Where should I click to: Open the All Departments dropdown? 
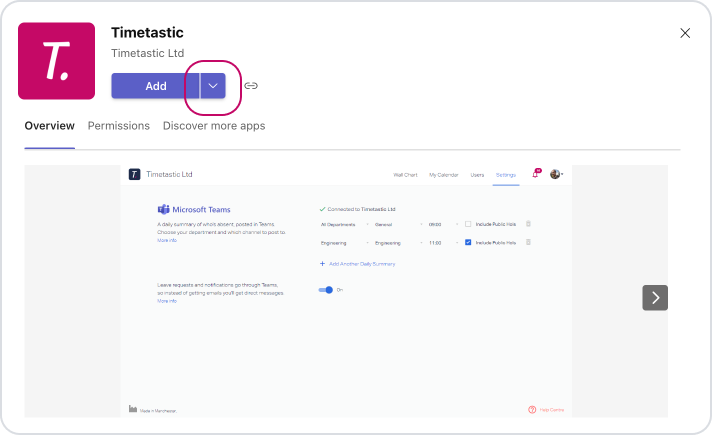click(x=345, y=224)
